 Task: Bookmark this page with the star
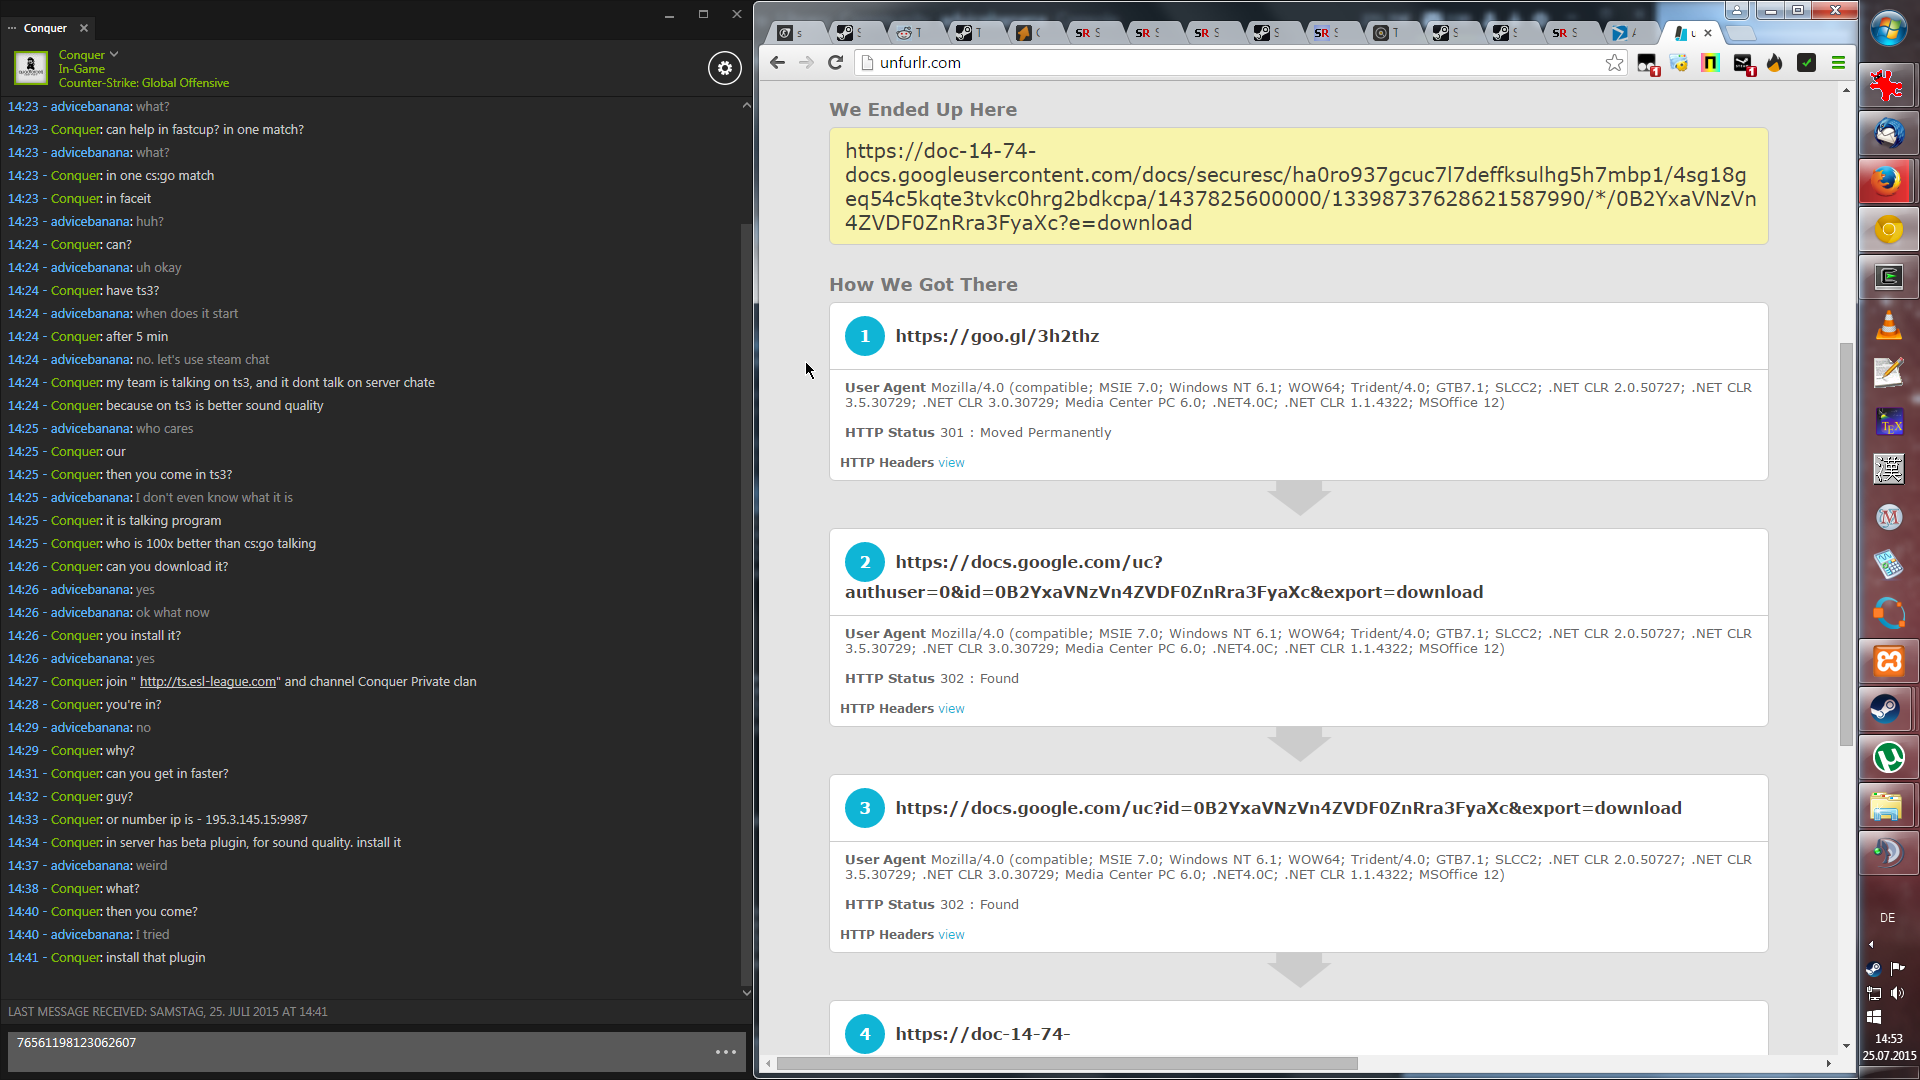pos(1614,63)
